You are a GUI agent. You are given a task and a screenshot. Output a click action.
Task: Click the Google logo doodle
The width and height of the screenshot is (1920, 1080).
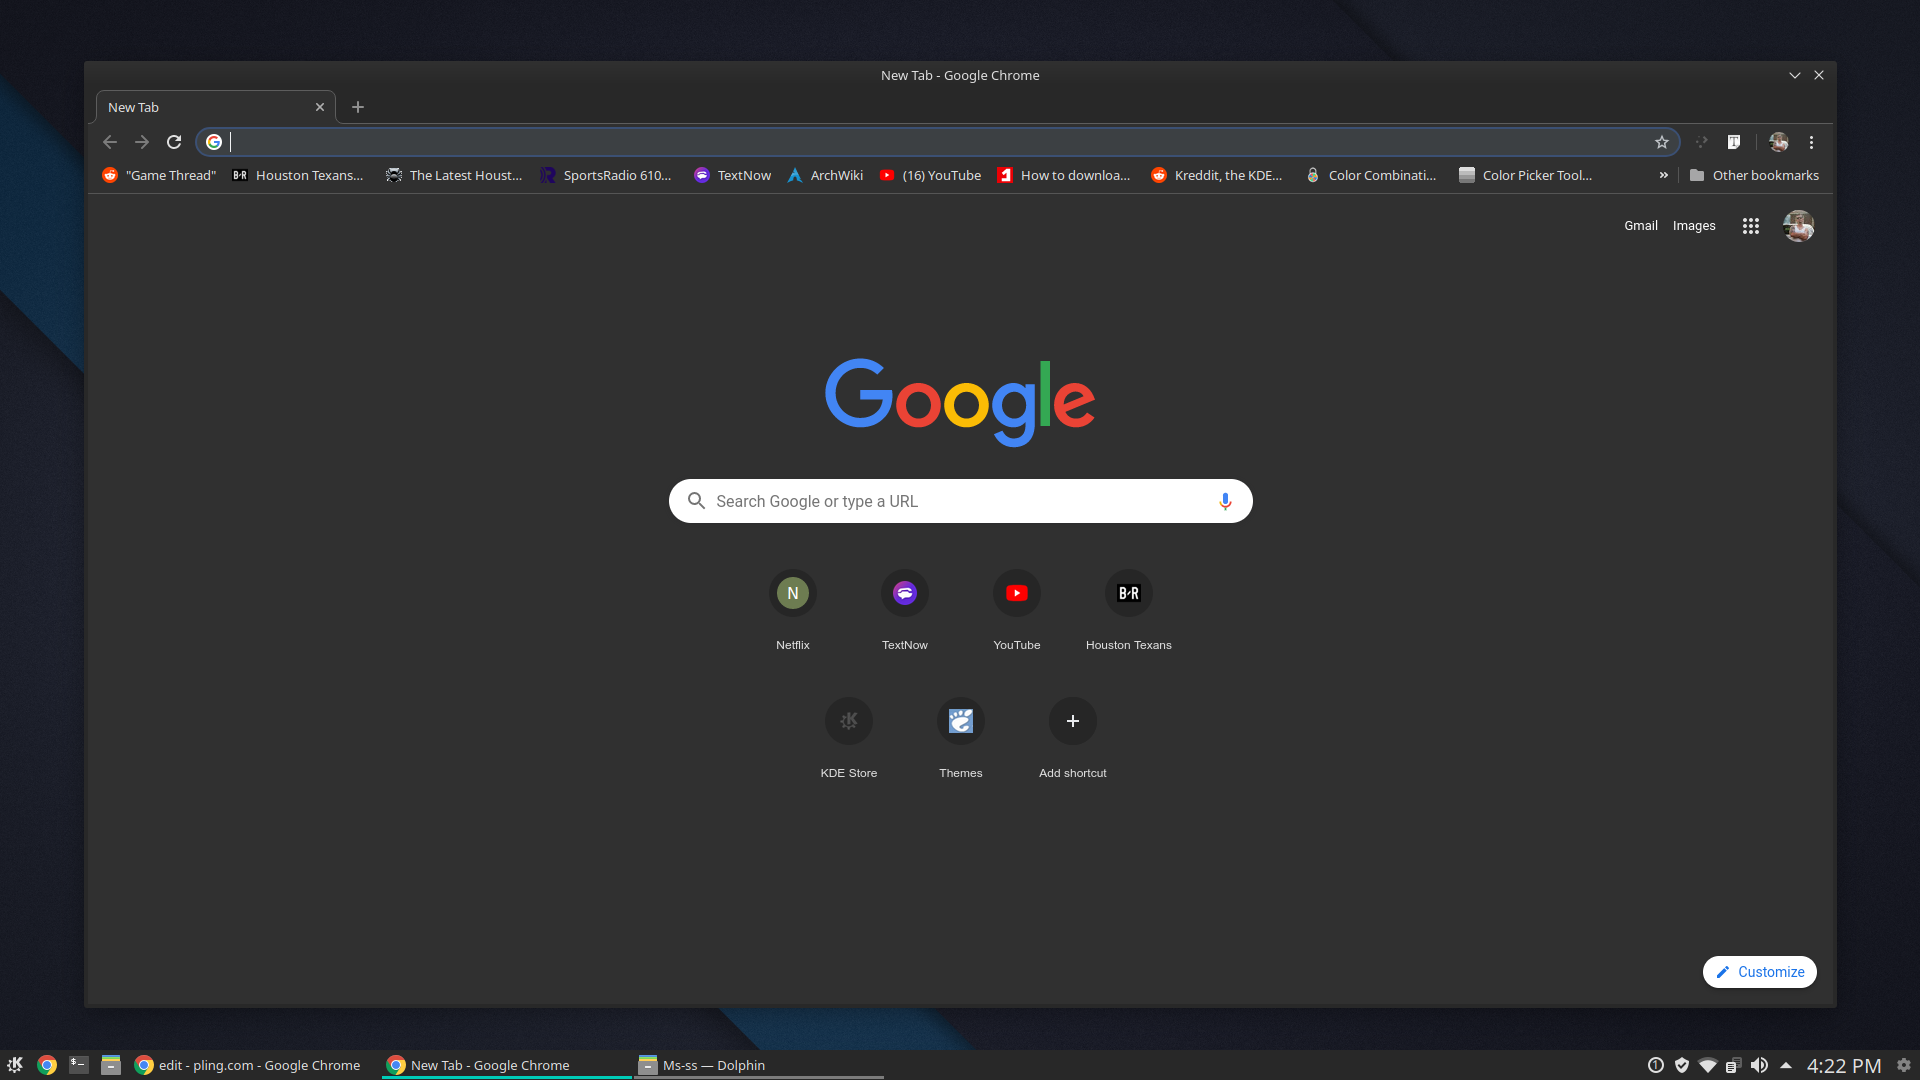pos(960,402)
